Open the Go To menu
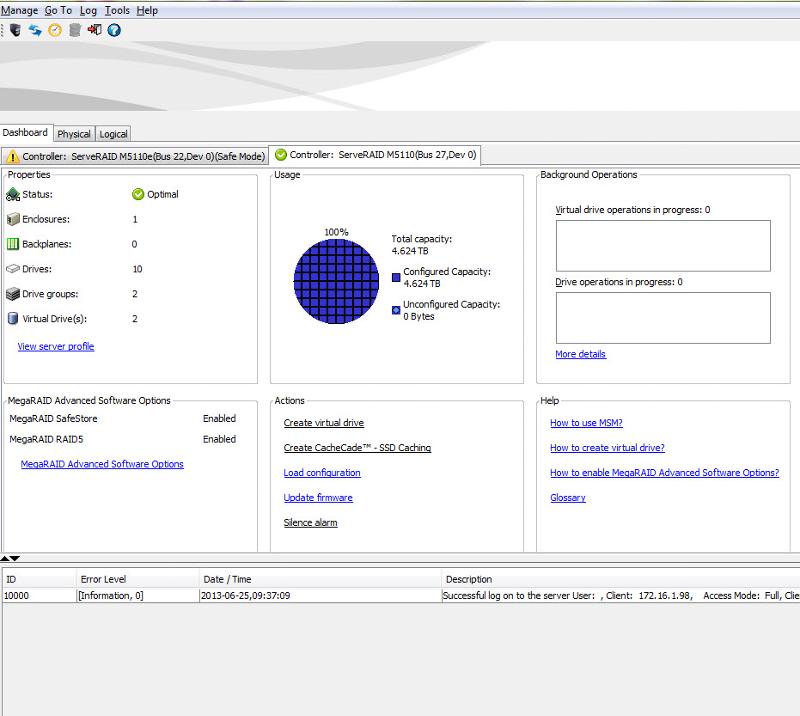 (58, 10)
